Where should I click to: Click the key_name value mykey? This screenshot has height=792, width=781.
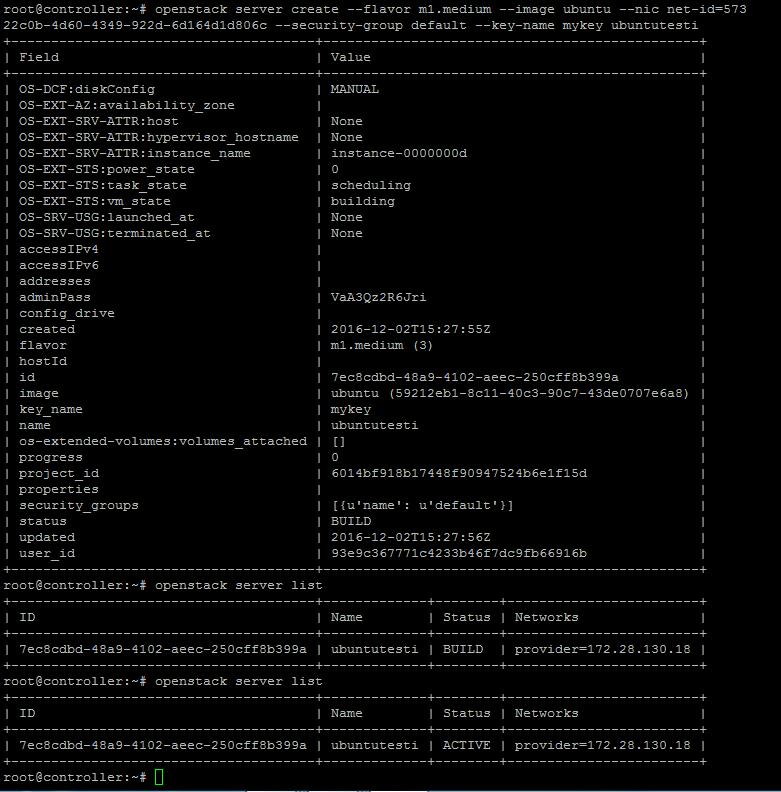tap(351, 410)
